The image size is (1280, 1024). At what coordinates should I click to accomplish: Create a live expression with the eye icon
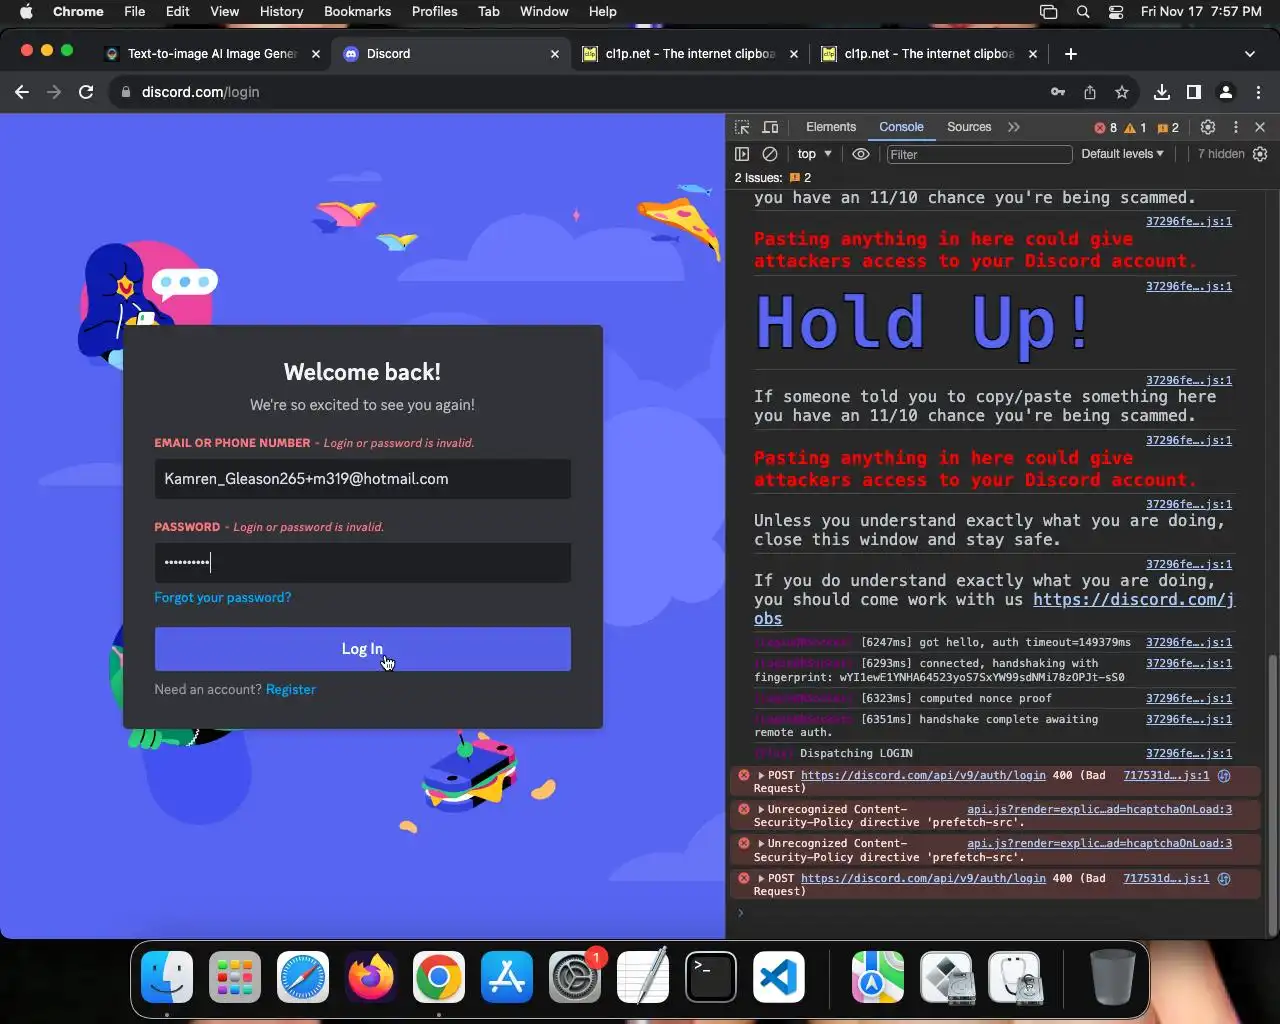coord(861,154)
